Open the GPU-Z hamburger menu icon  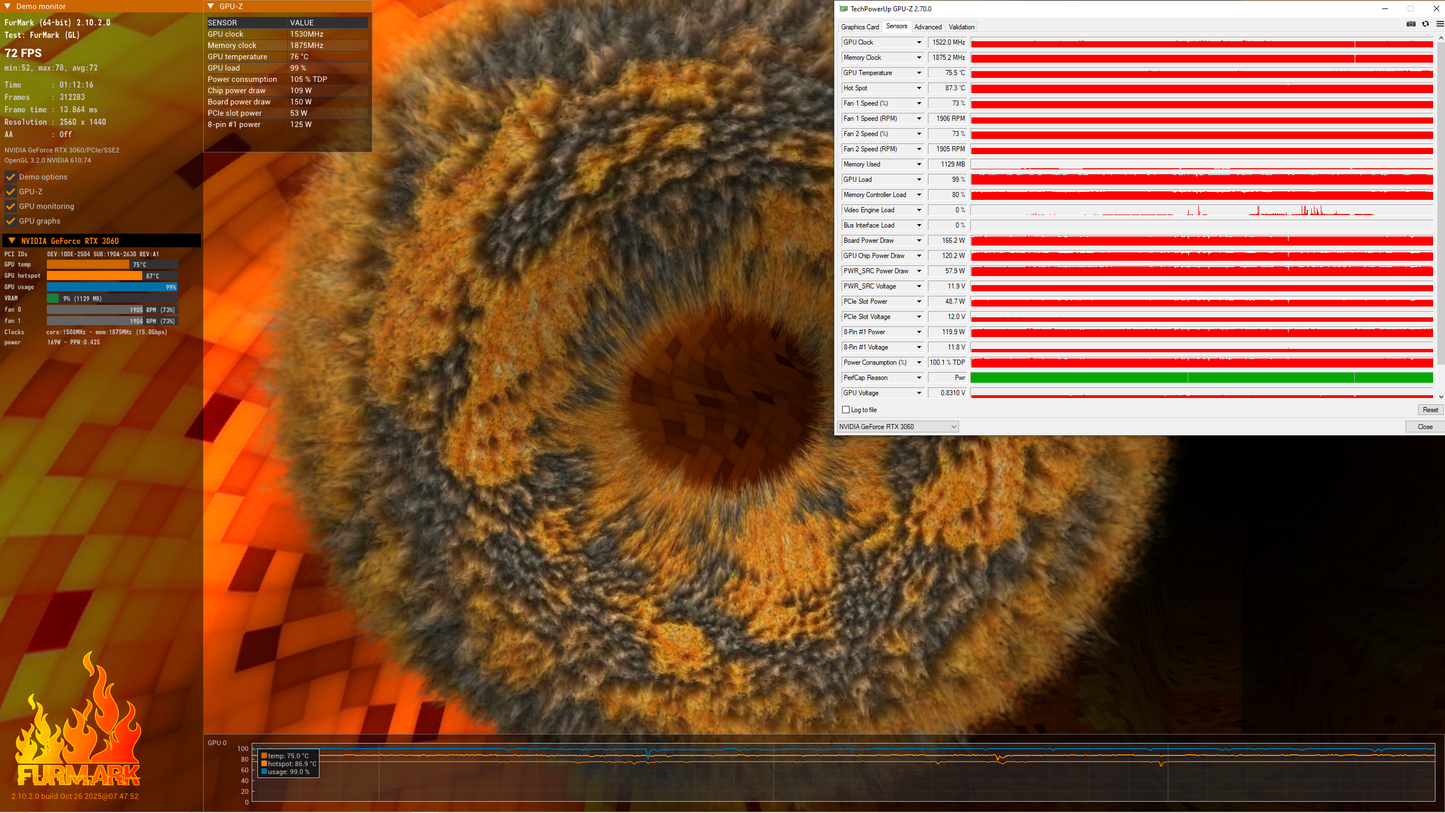(1439, 24)
